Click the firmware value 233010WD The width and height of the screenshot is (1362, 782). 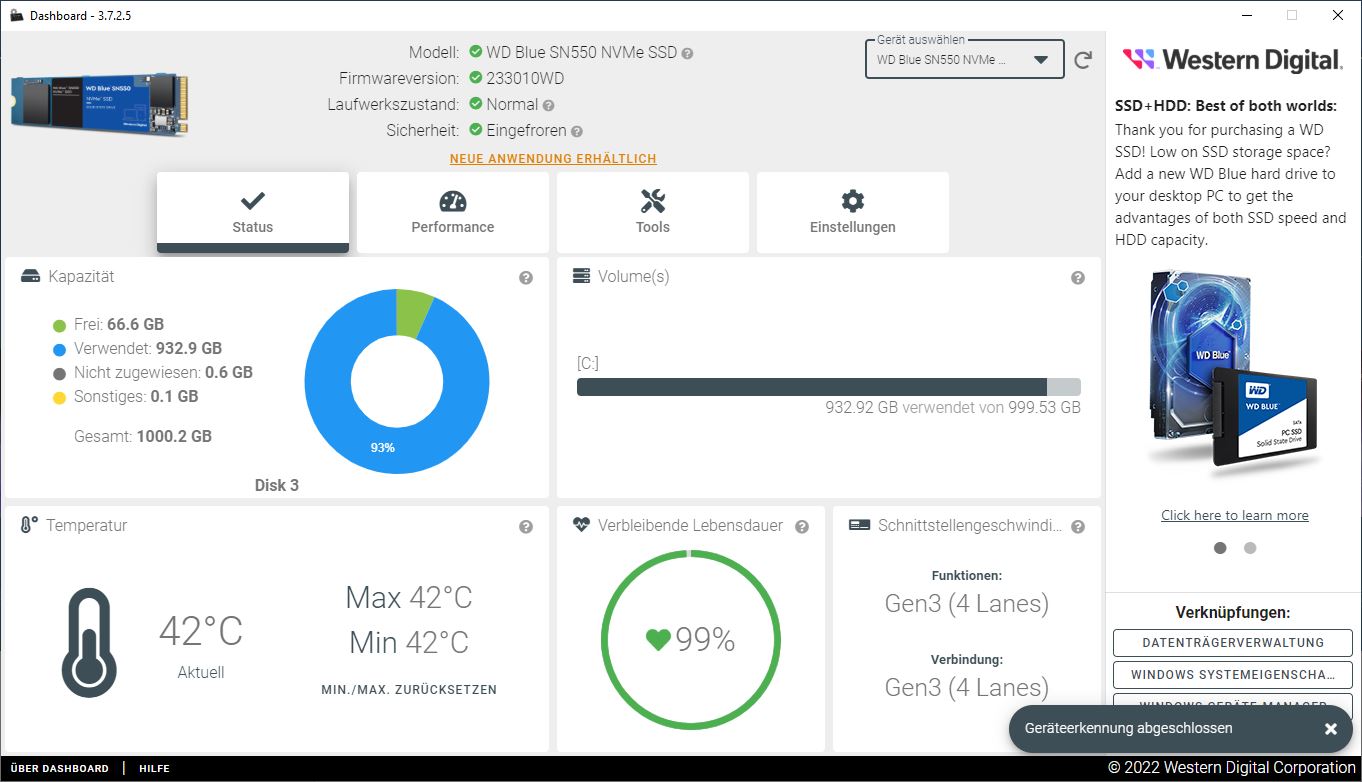525,78
